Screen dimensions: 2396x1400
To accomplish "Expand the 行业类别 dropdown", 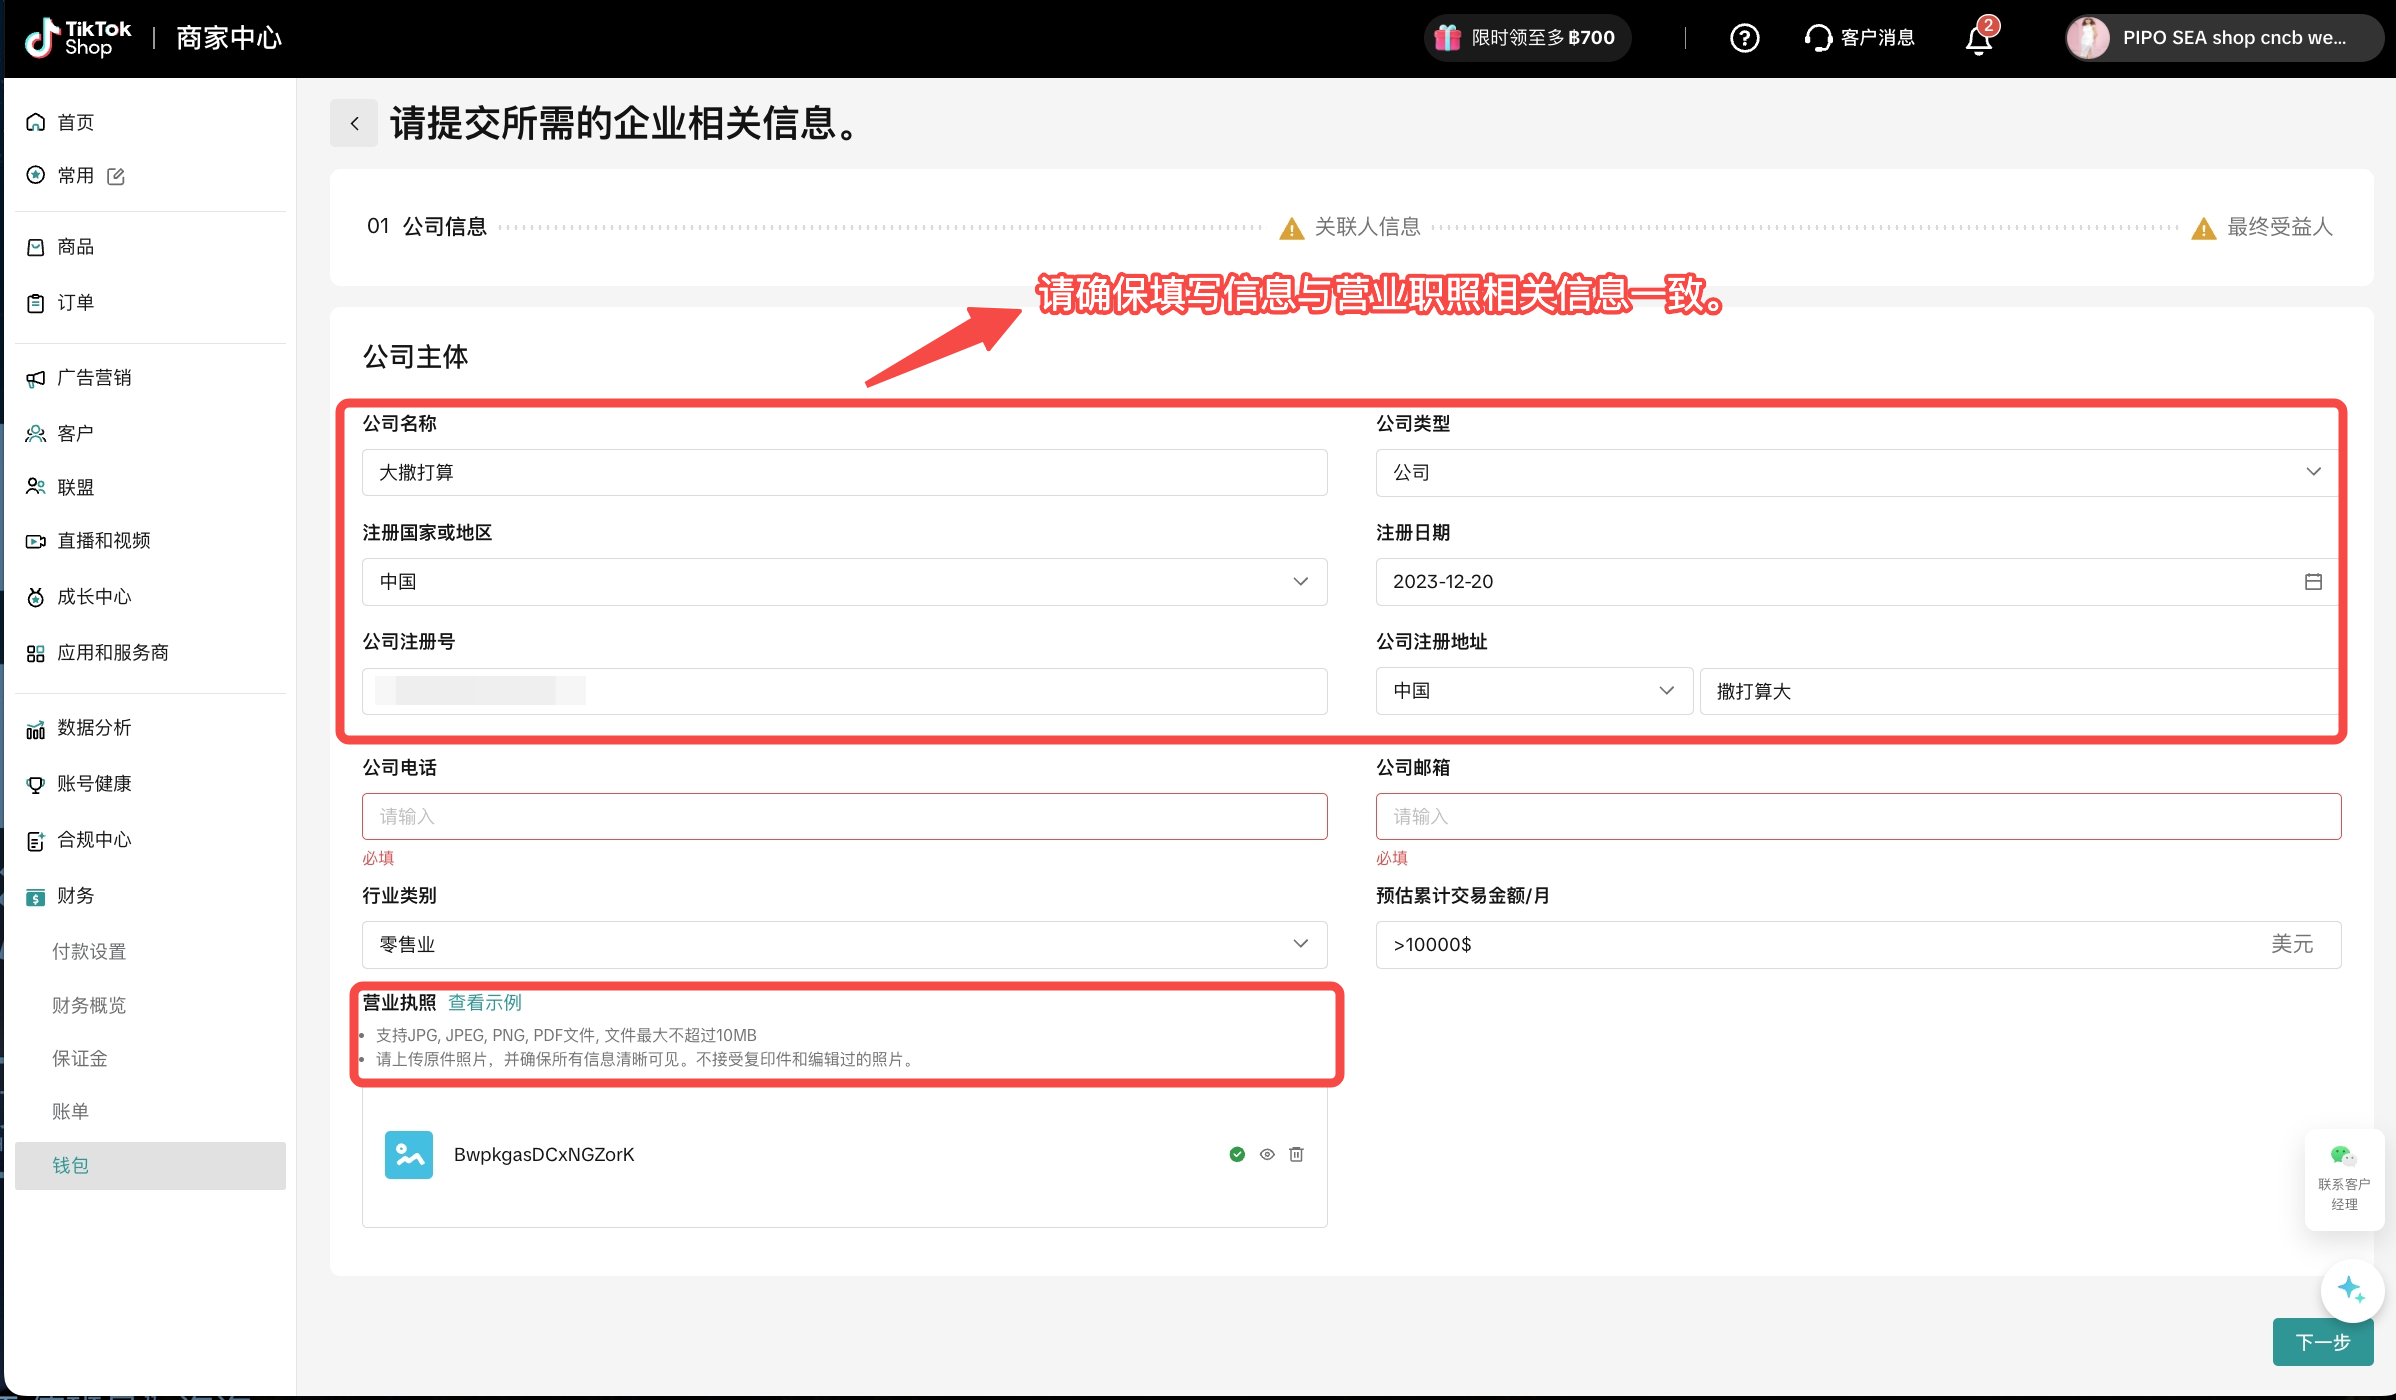I will [1300, 944].
